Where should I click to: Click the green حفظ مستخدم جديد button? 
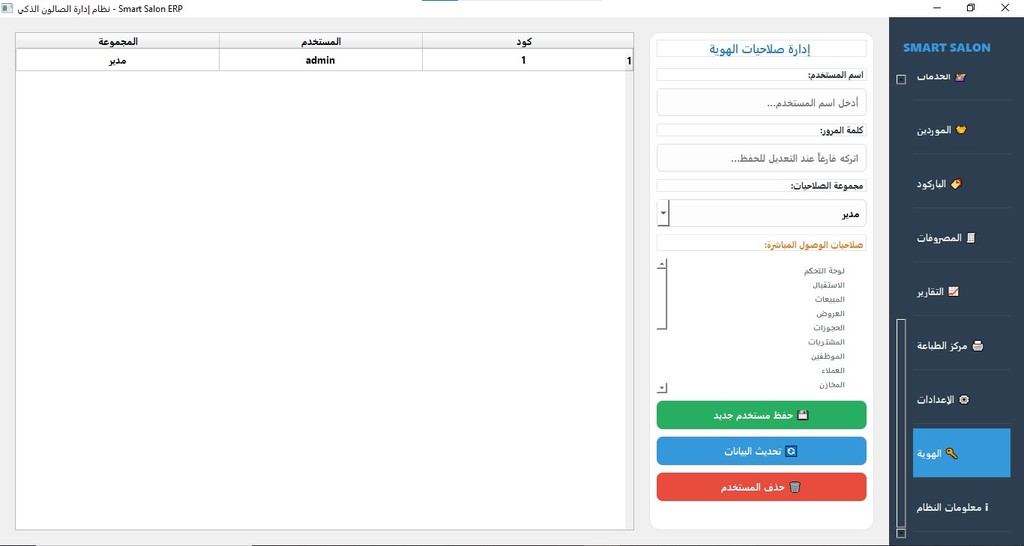(x=761, y=415)
